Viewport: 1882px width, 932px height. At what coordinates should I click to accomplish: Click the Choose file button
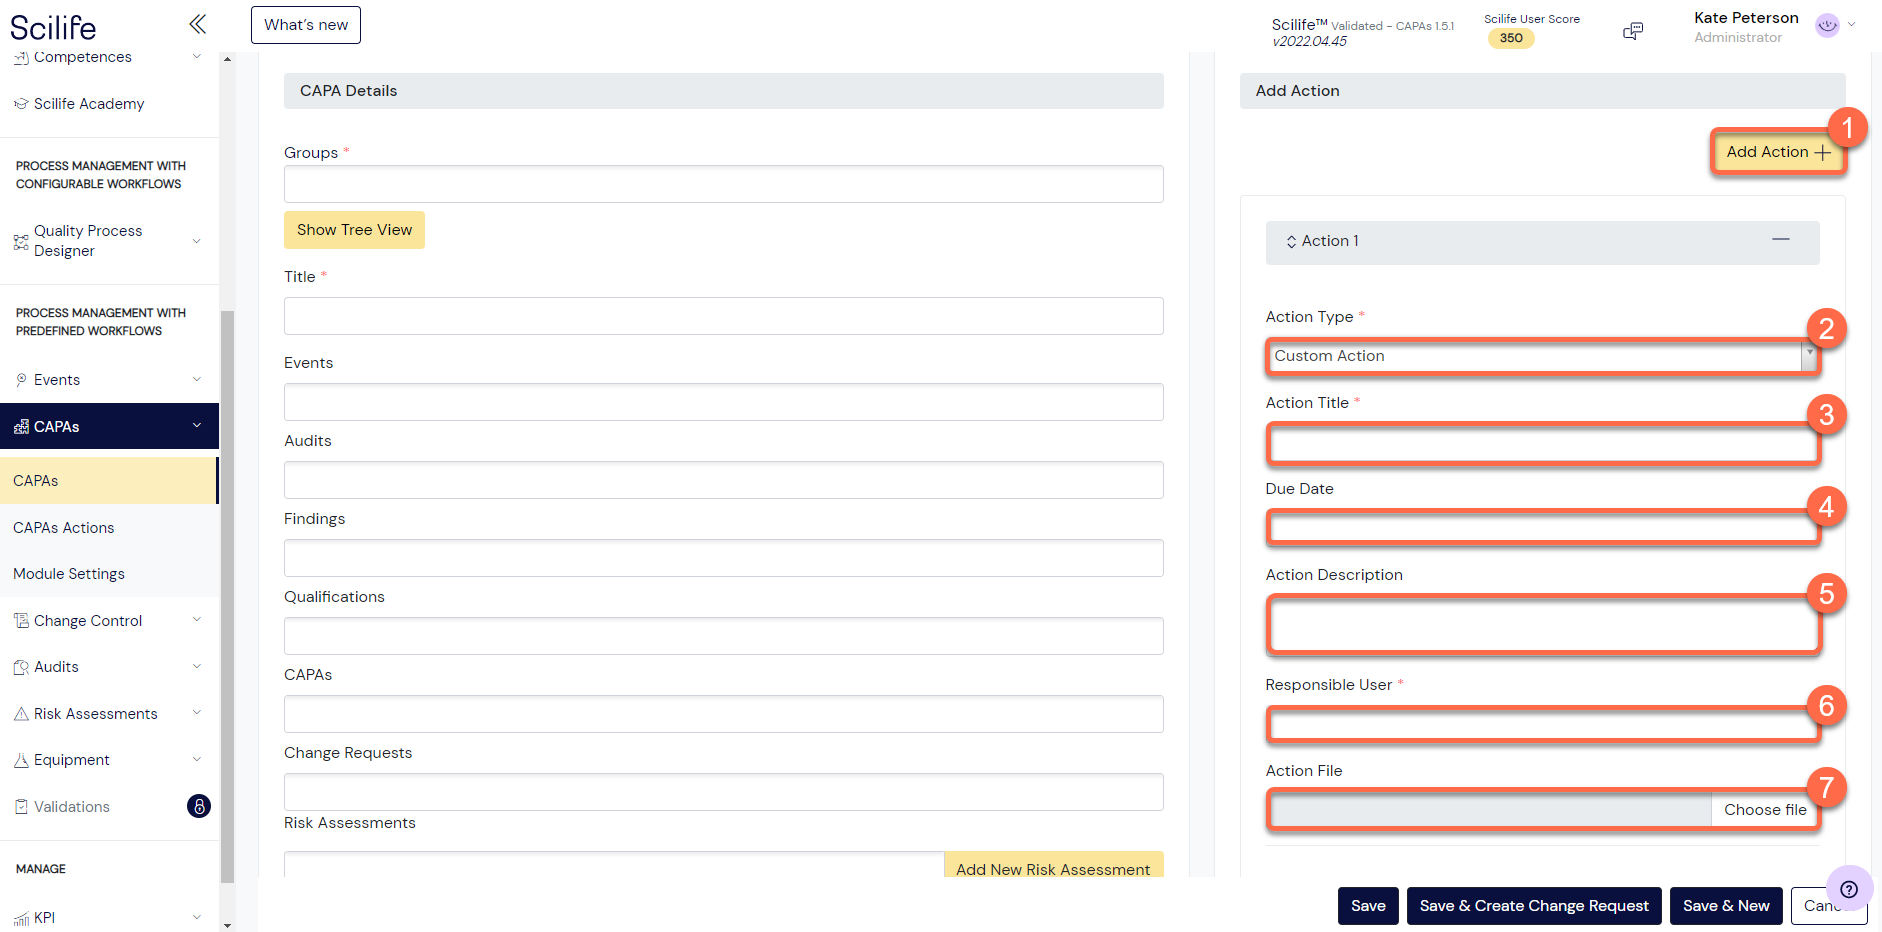[x=1765, y=810]
